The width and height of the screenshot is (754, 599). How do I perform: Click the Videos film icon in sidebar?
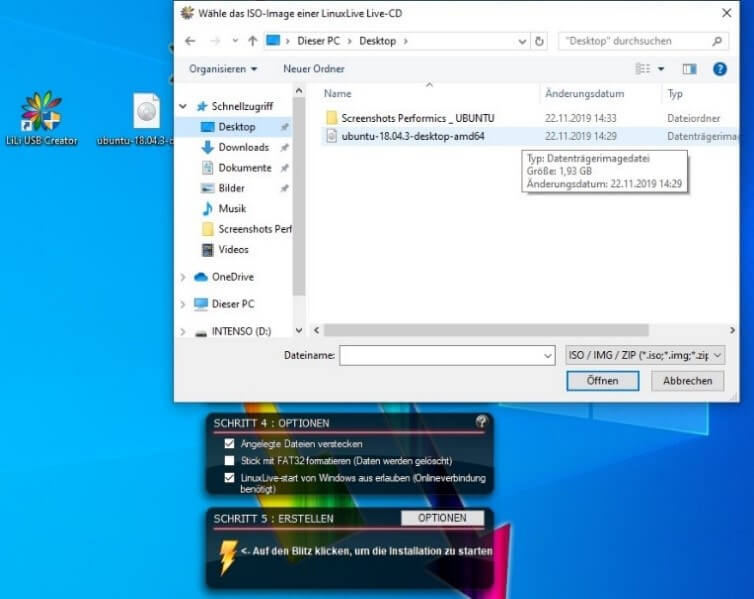tap(207, 250)
